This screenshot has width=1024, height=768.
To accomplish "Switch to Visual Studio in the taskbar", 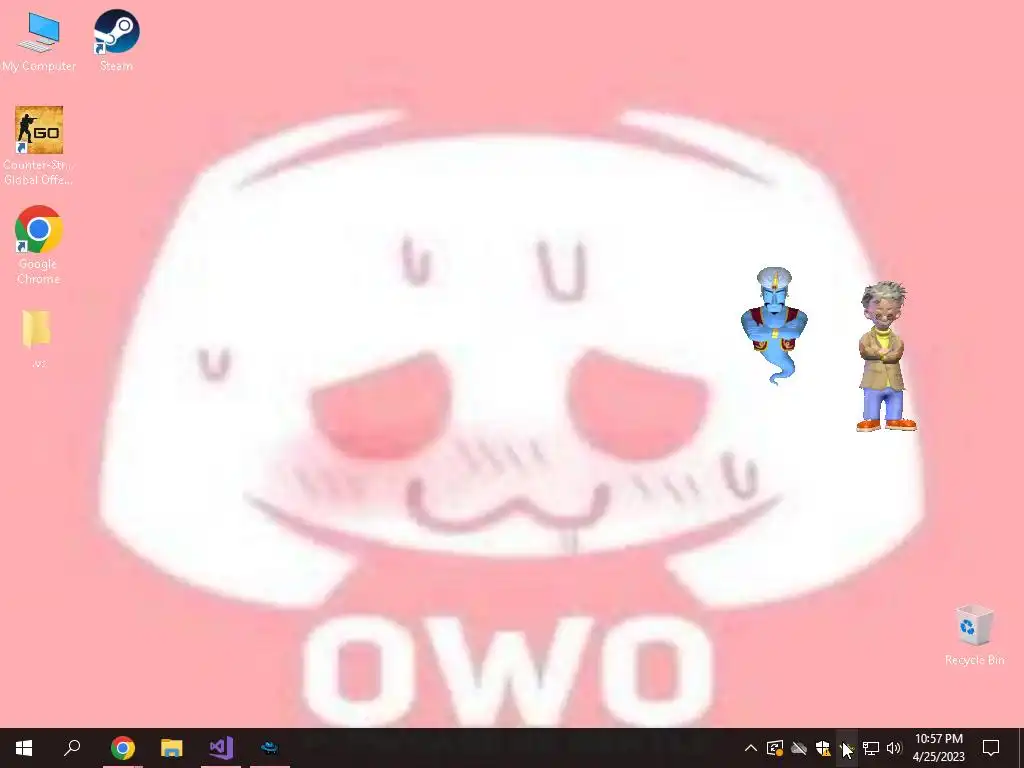I will pyautogui.click(x=221, y=748).
